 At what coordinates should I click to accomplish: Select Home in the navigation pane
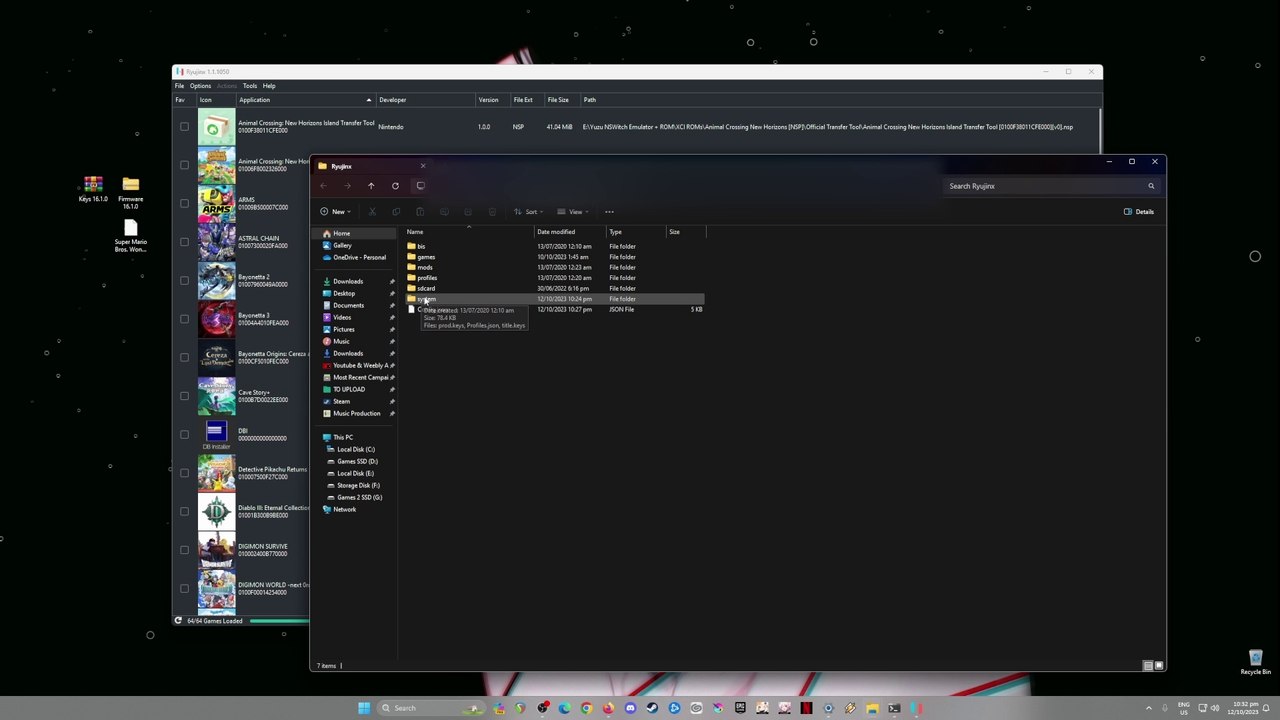click(x=341, y=233)
